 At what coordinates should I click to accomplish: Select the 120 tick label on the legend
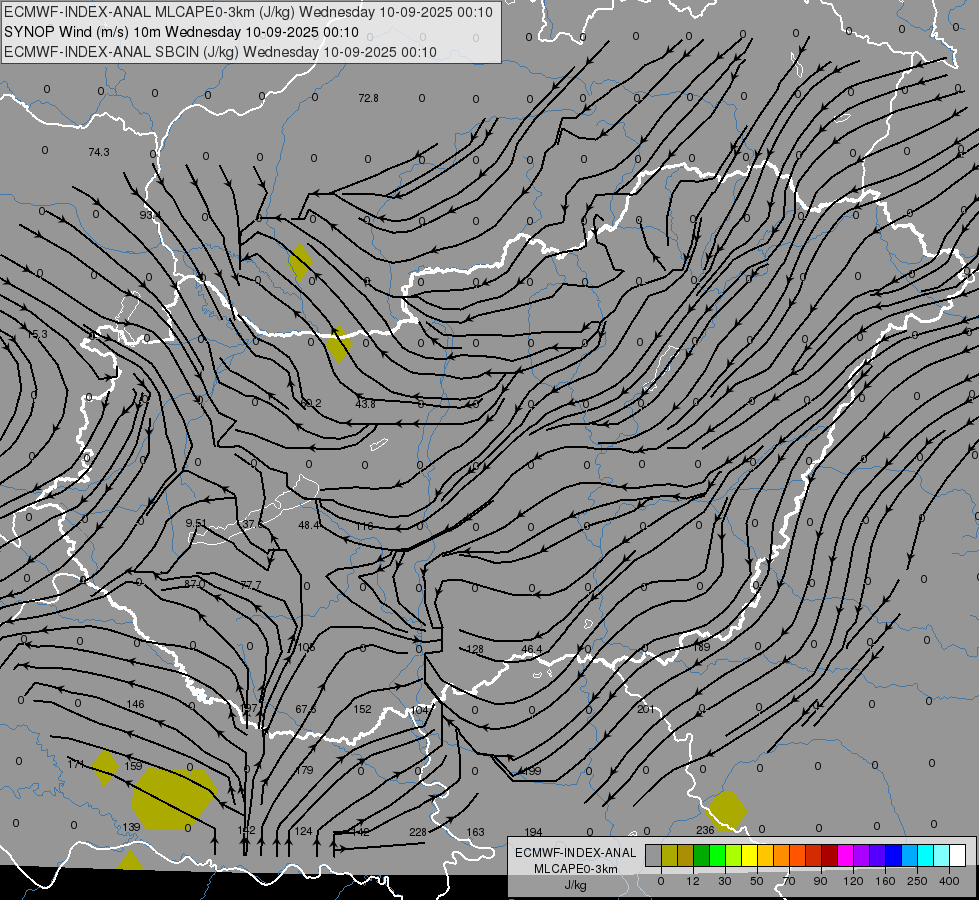pos(853,881)
